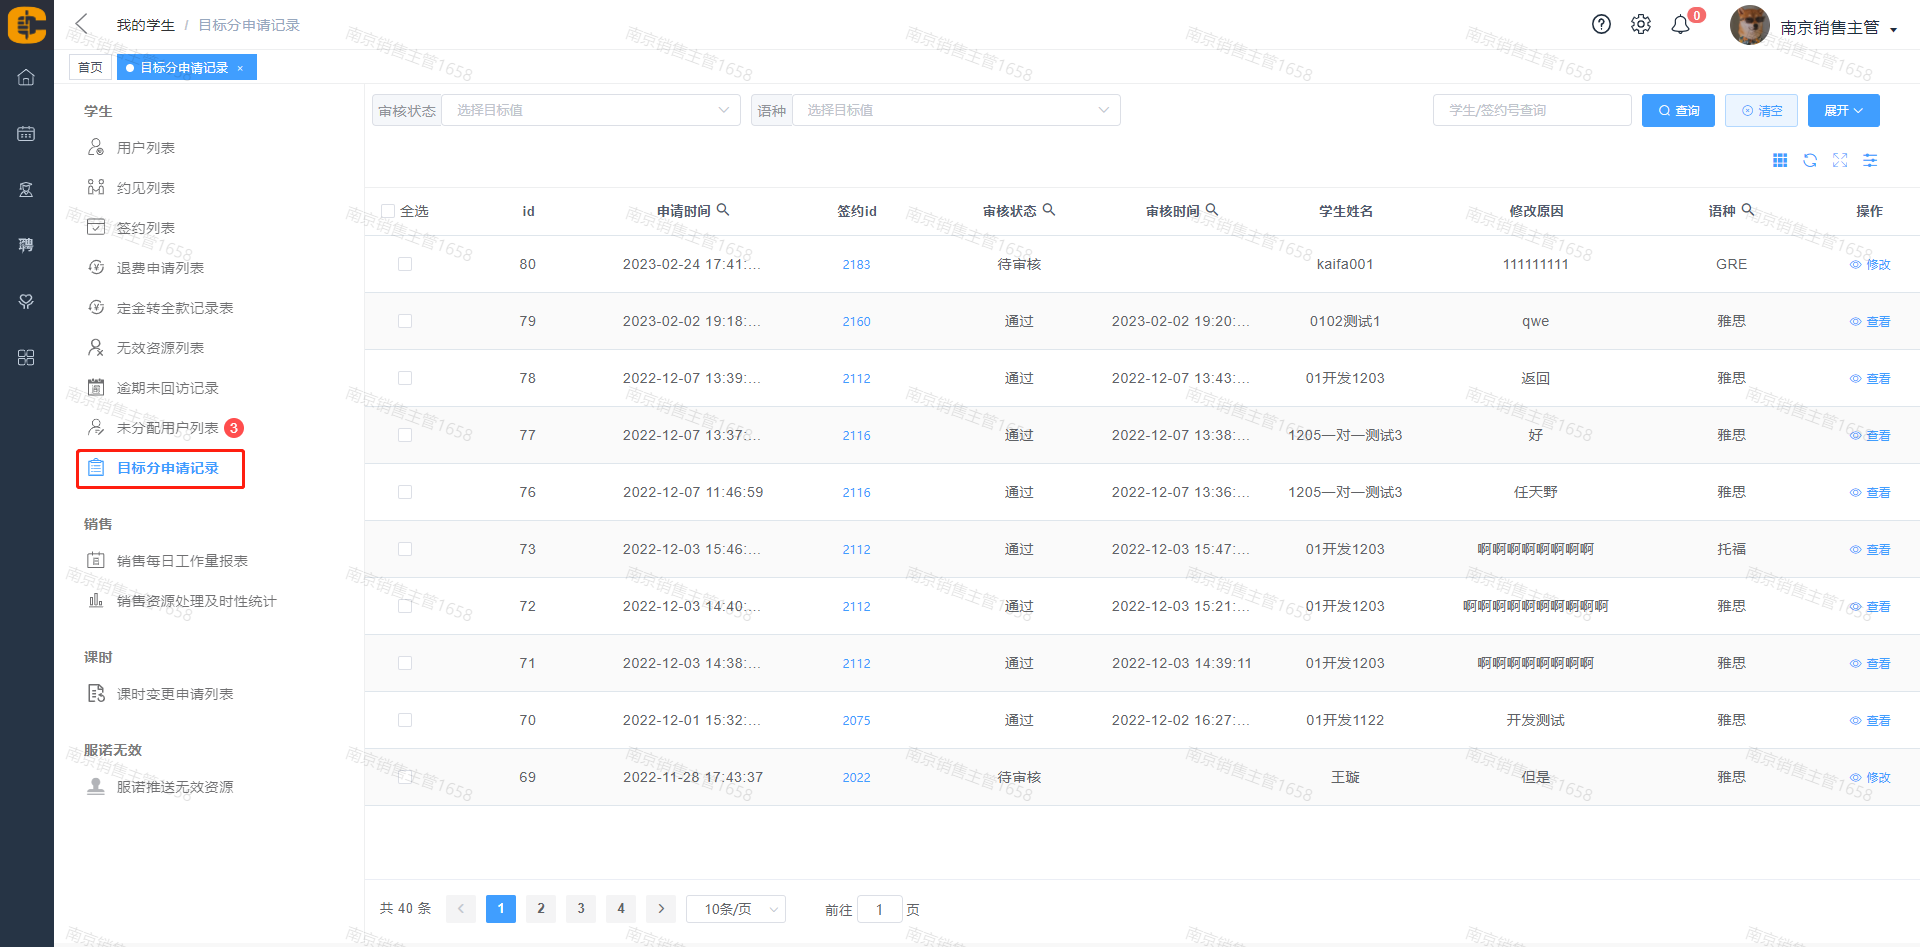Select checkbox for row id 76

pos(405,492)
